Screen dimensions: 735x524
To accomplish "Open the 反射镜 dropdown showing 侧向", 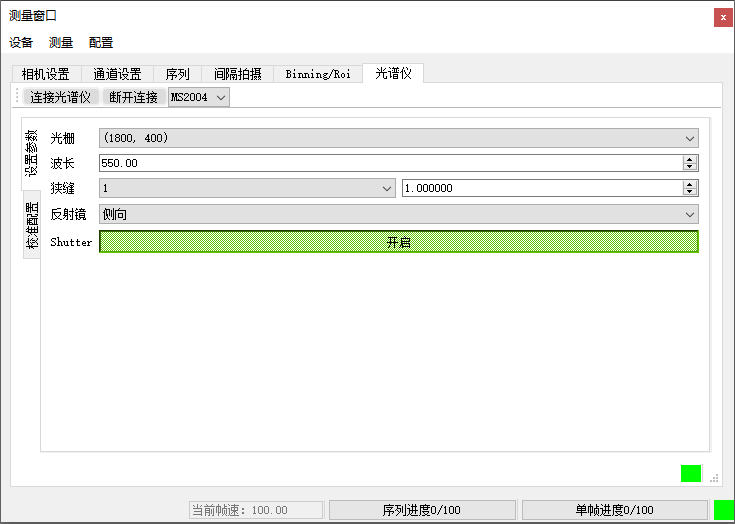I will tap(398, 214).
